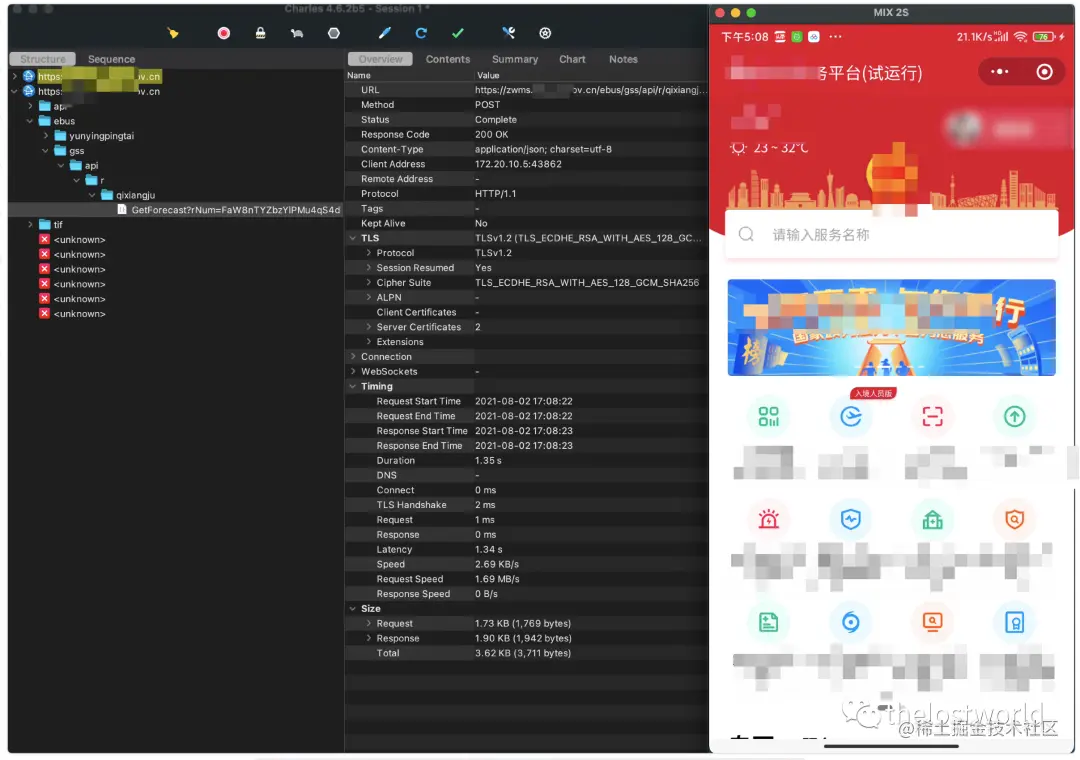Click the search magnifier icon

(x=746, y=234)
